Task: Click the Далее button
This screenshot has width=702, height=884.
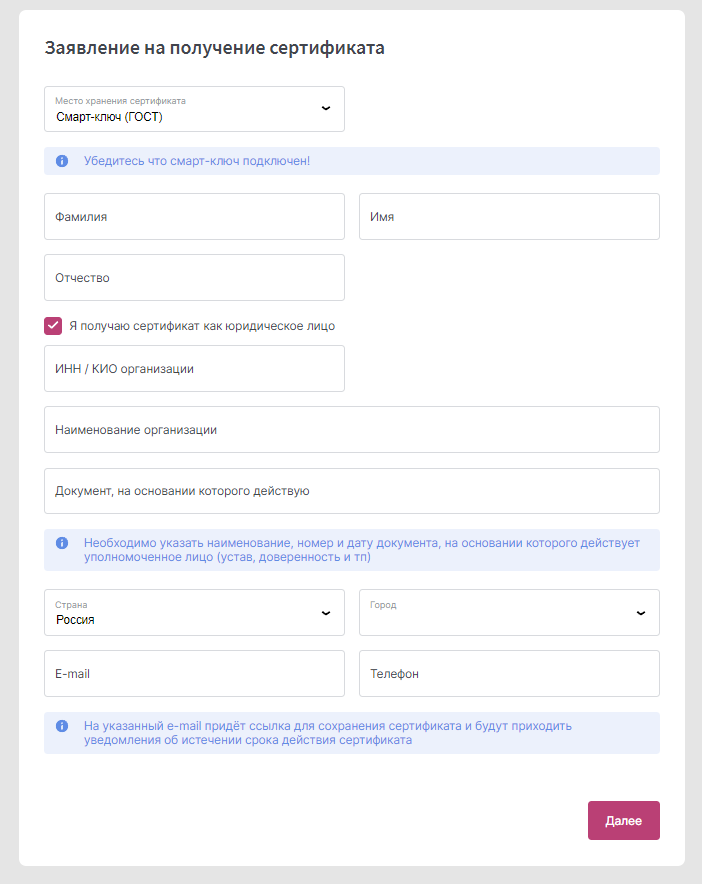Action: (624, 821)
